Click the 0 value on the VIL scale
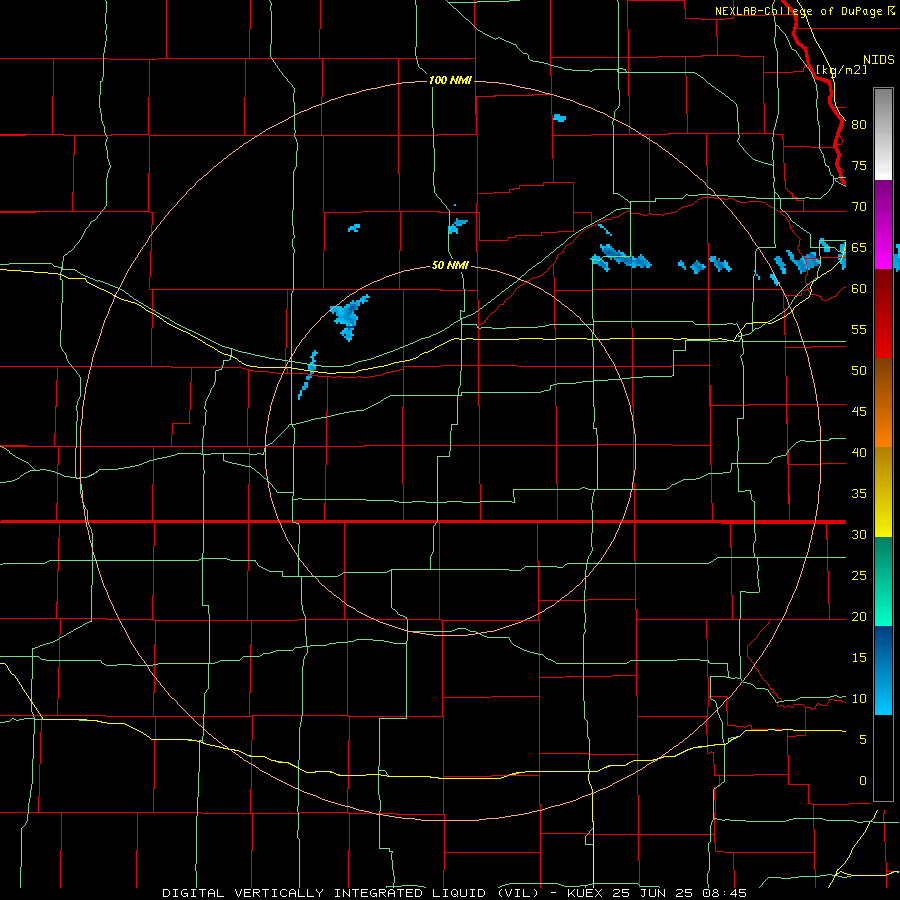 click(863, 781)
